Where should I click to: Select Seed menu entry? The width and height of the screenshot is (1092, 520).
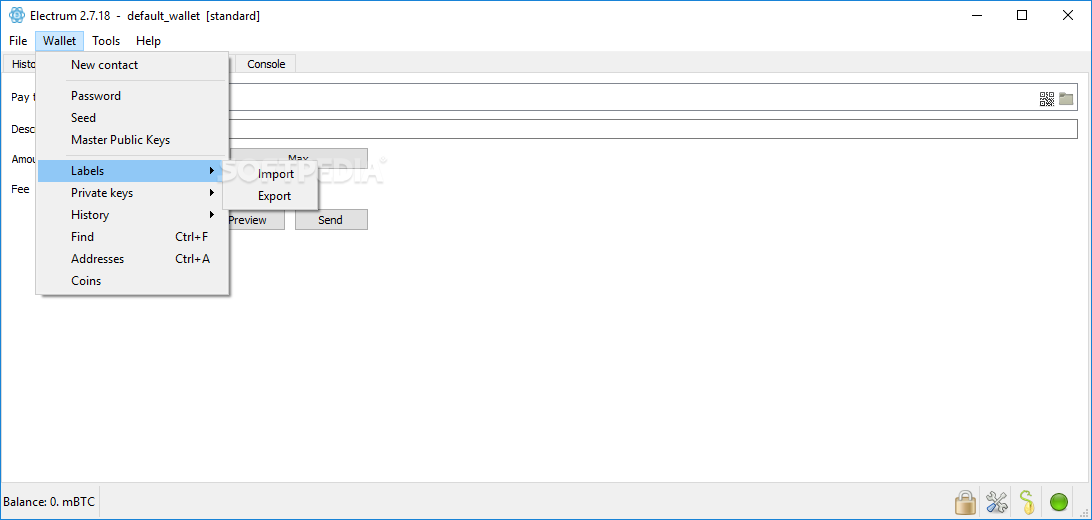[132, 118]
